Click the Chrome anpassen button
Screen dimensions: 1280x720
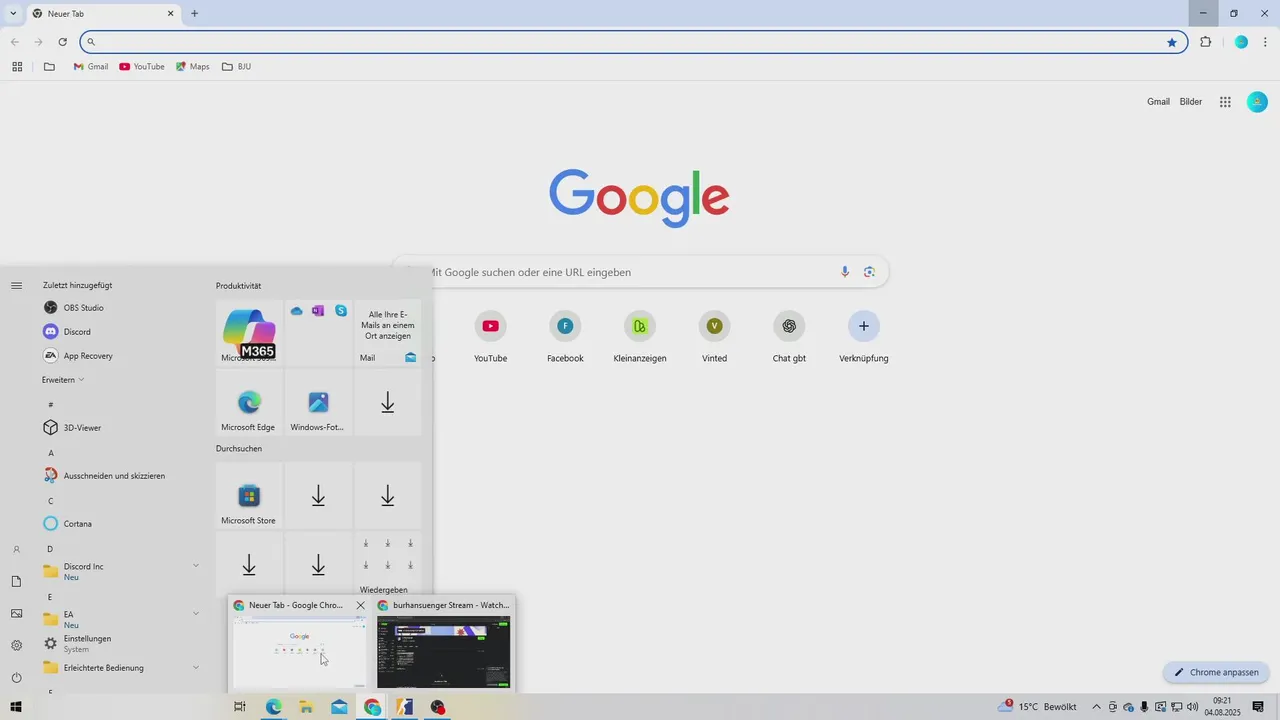point(1216,672)
